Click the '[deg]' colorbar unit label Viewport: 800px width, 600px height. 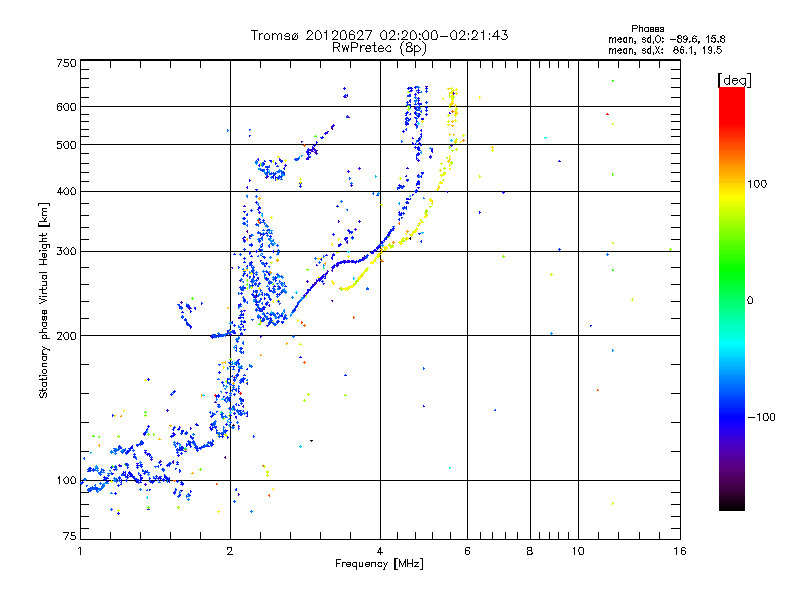point(734,80)
